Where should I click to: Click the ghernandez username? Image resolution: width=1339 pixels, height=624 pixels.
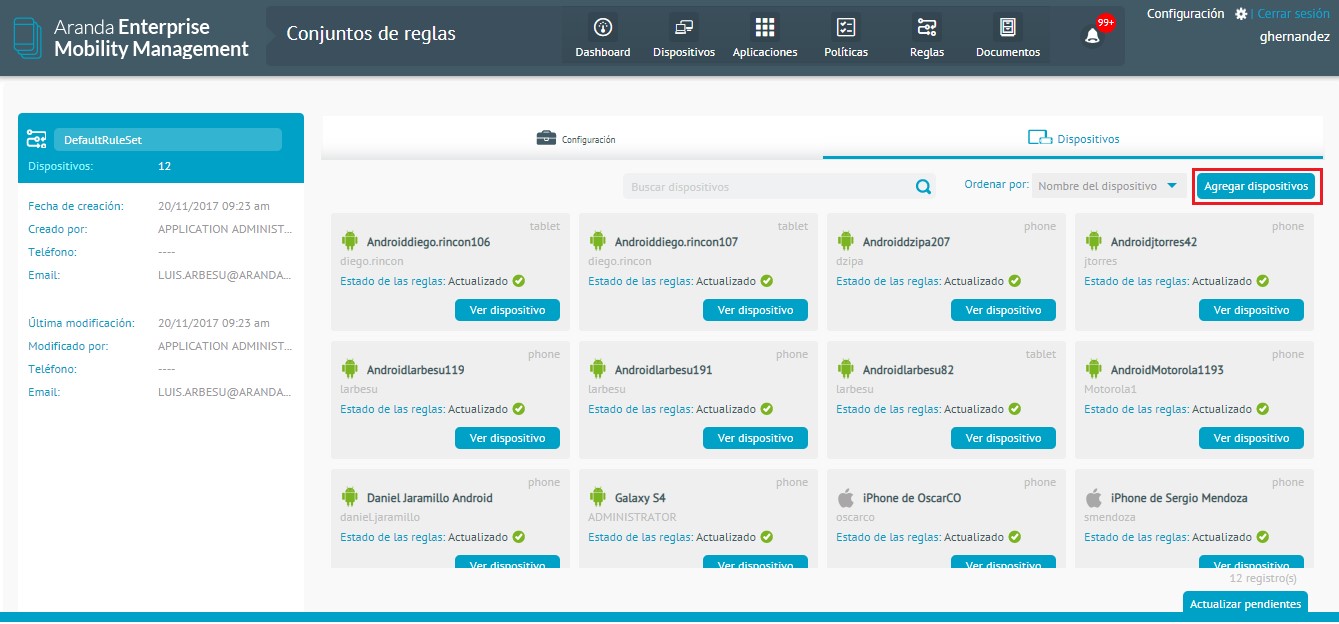pyautogui.click(x=1295, y=36)
